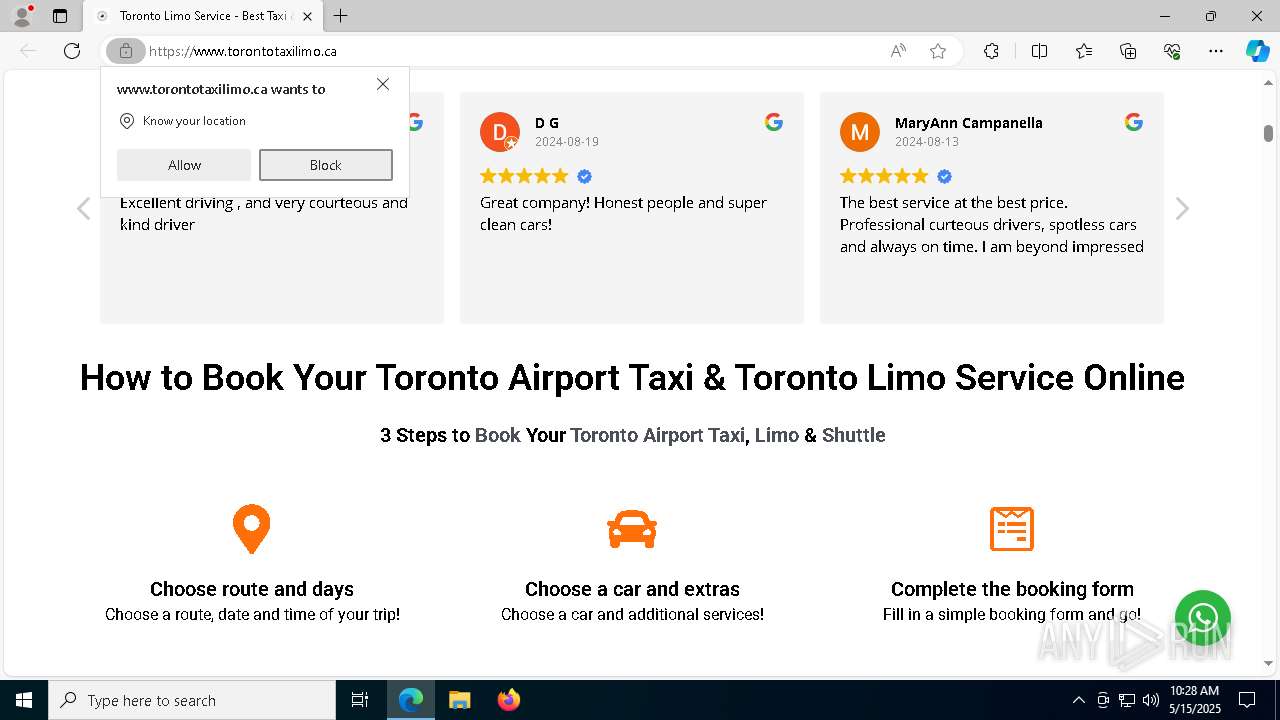Open Google icon on MaryAnn Campanella review
Viewport: 1280px width, 720px height.
pyautogui.click(x=1134, y=122)
